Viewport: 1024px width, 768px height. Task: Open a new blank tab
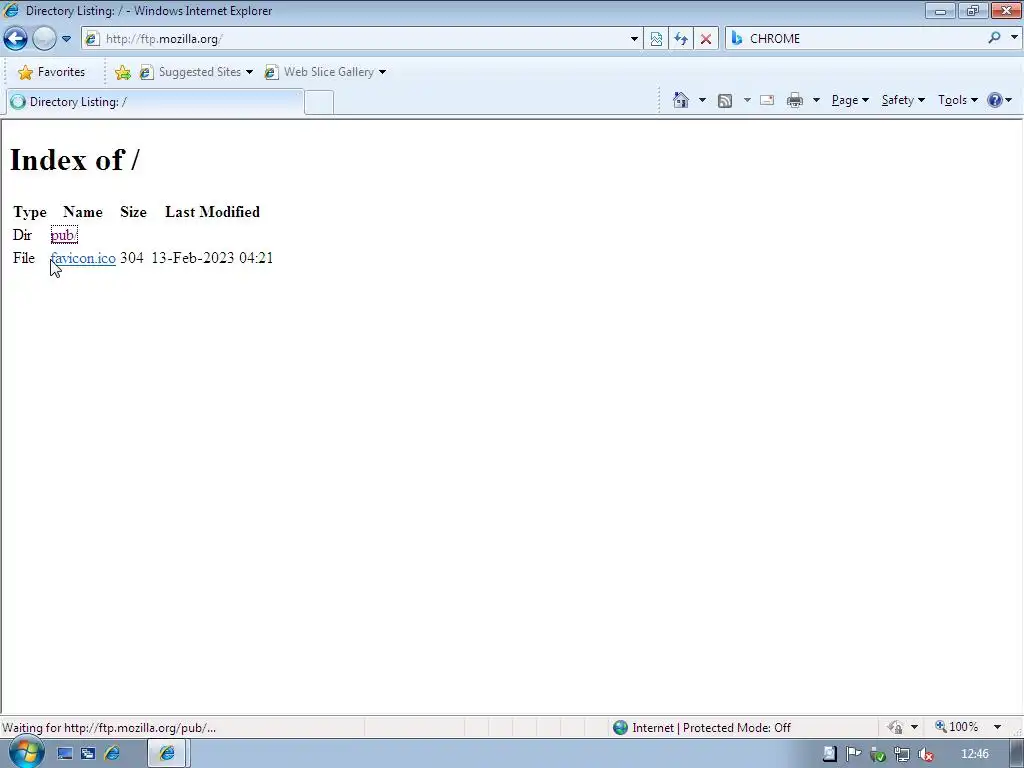coord(319,103)
